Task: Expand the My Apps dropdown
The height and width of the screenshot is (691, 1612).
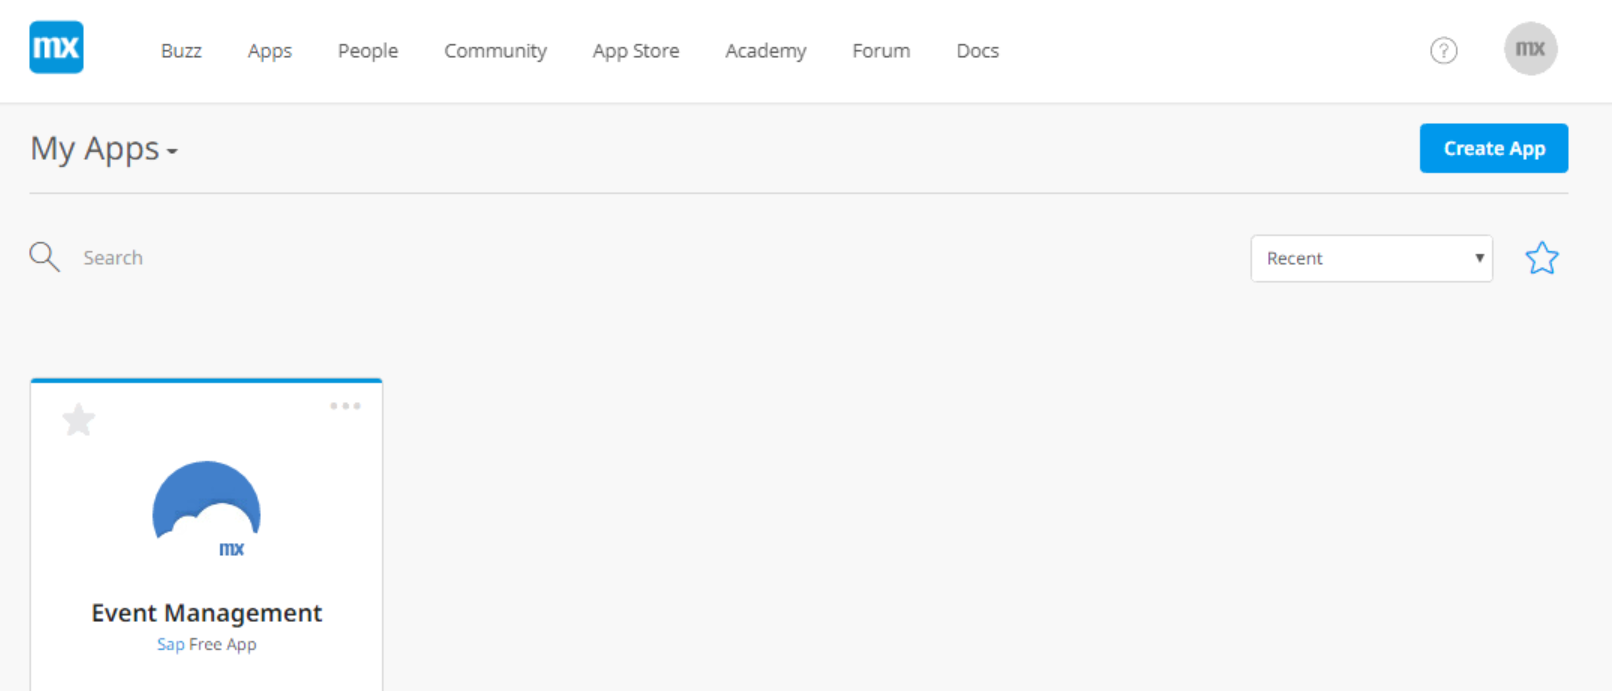Action: click(x=104, y=149)
